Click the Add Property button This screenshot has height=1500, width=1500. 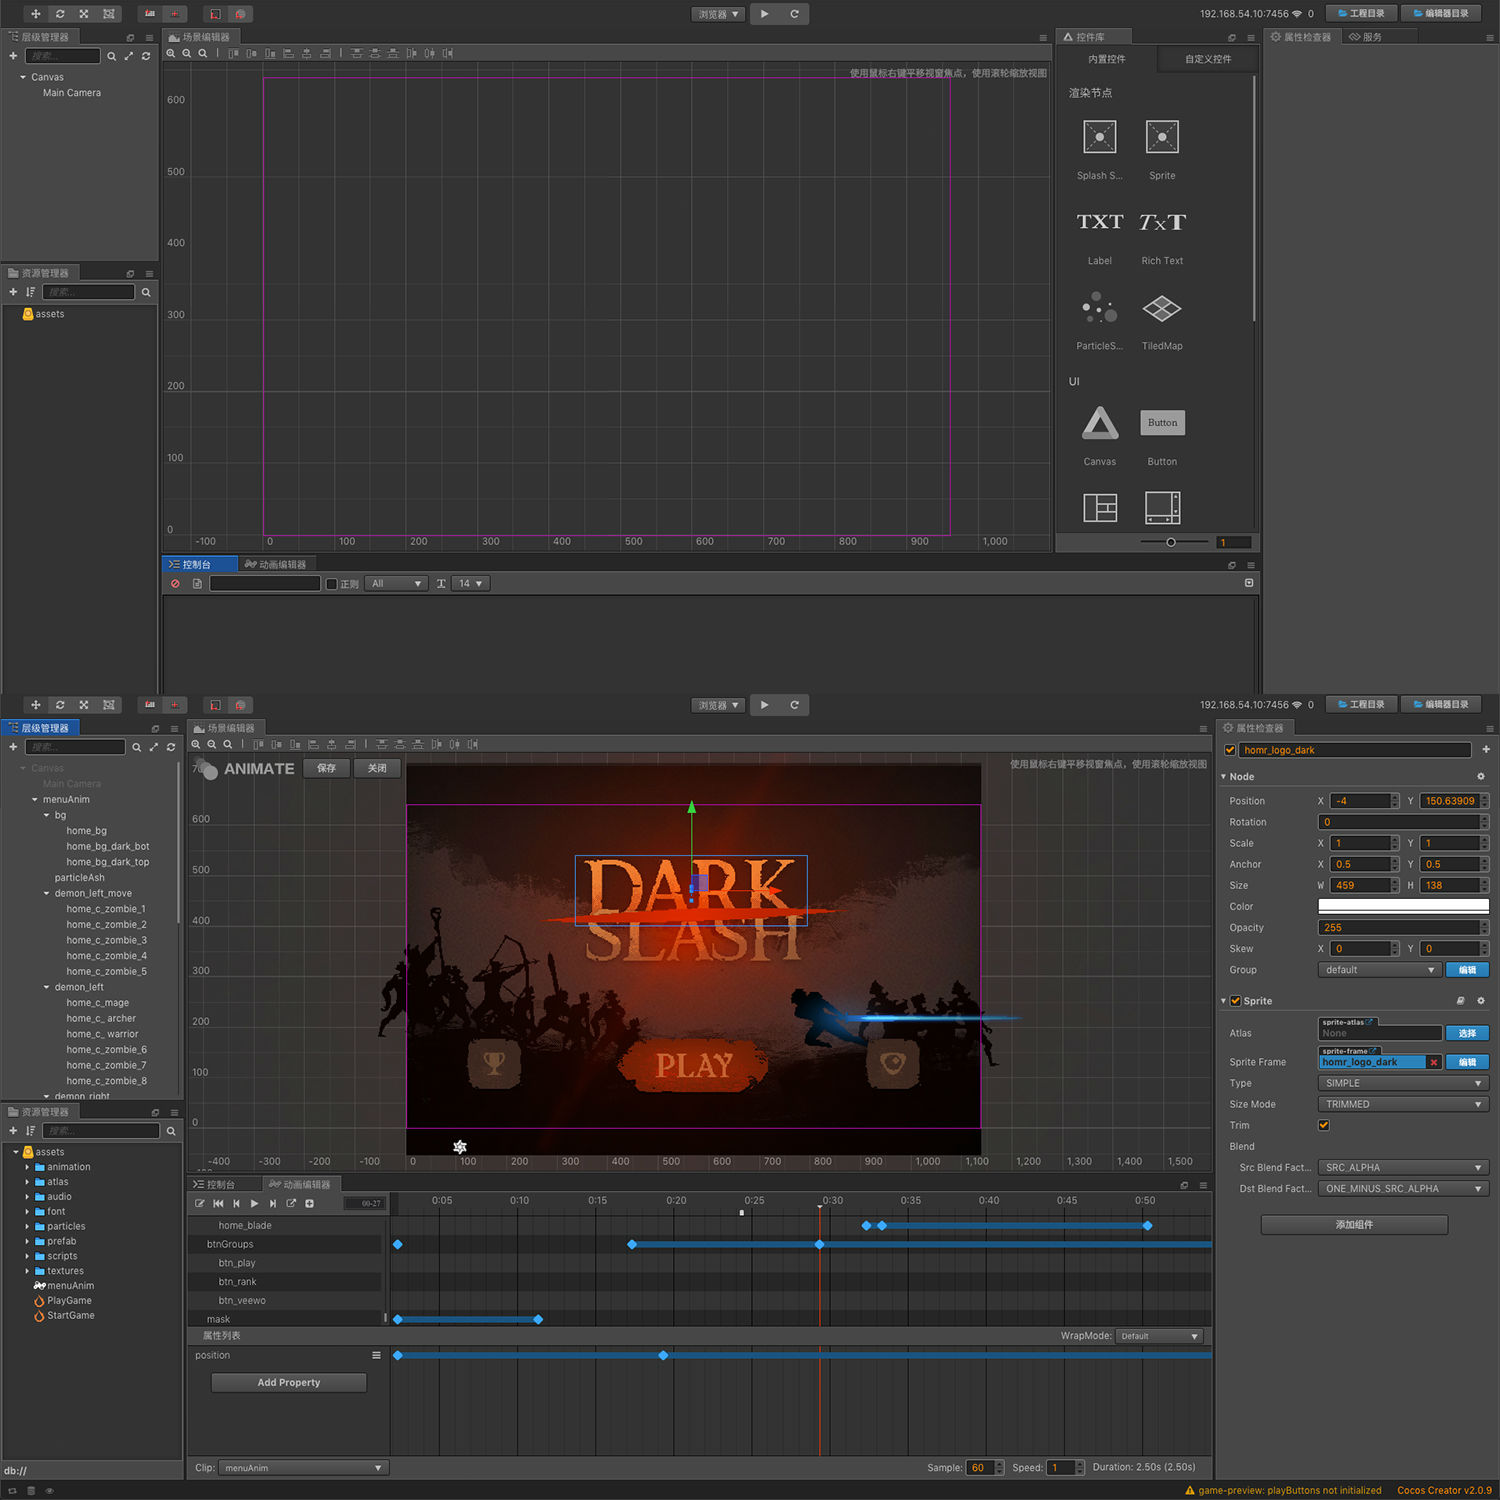(x=289, y=1383)
